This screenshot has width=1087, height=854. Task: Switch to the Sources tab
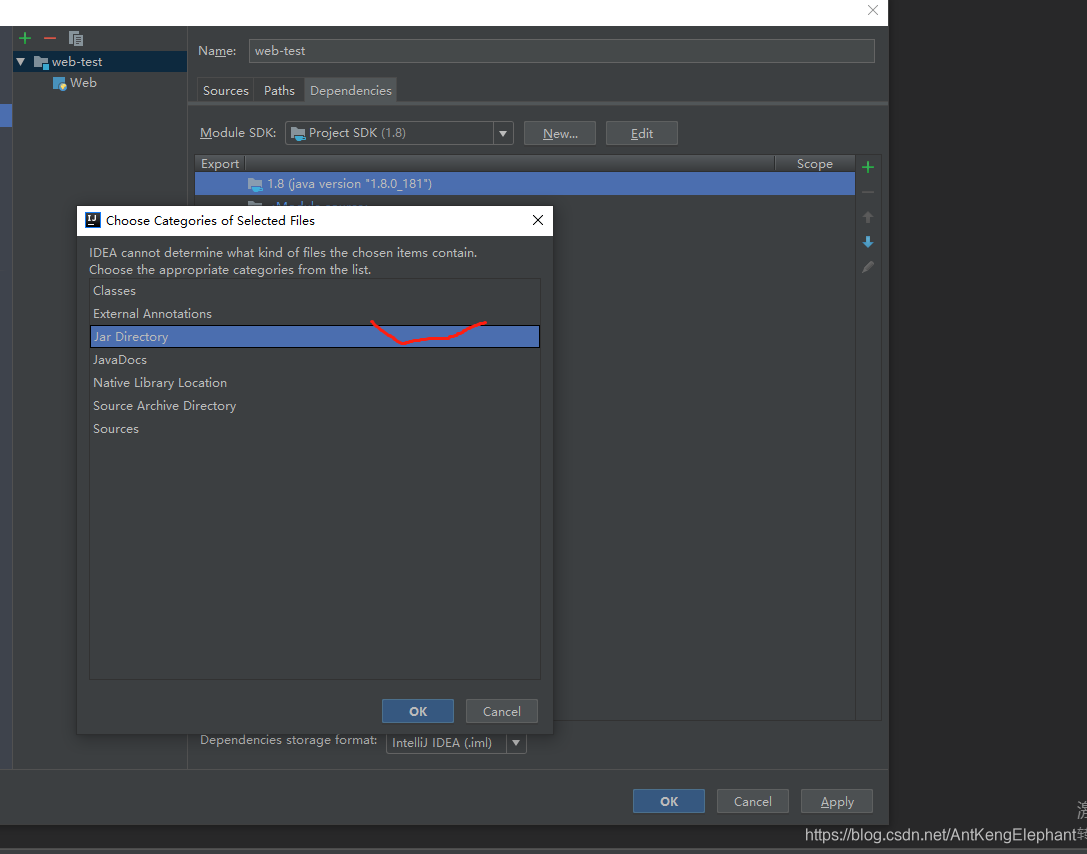pyautogui.click(x=225, y=90)
